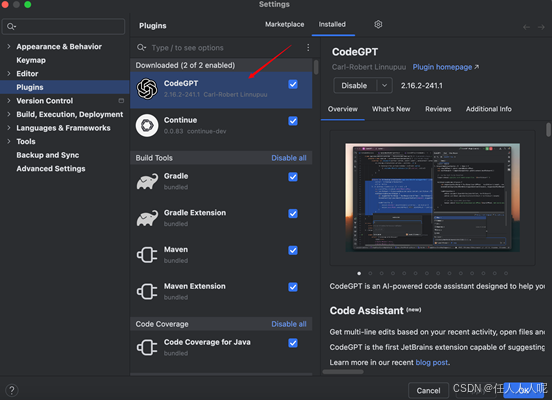Expand Appearance & Behavior settings
552x400 pixels.
tap(9, 46)
